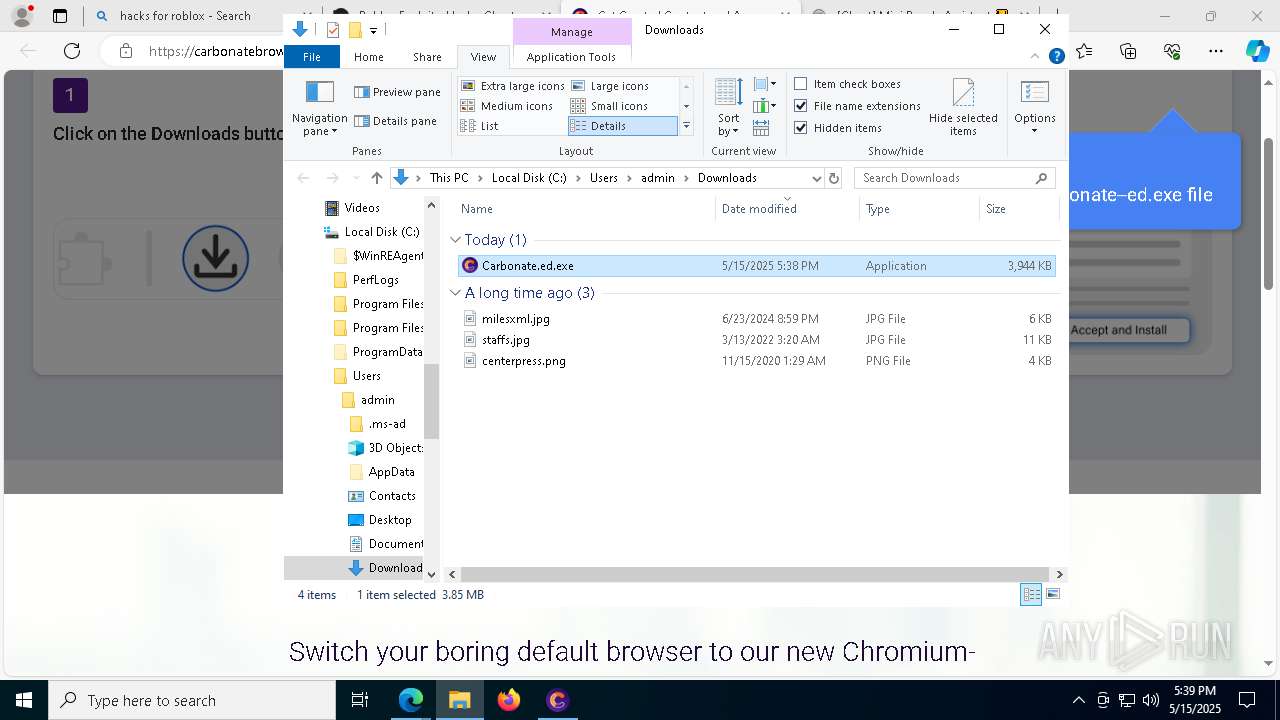Click the Manage contextual tab
This screenshot has height=720, width=1280.
[572, 32]
